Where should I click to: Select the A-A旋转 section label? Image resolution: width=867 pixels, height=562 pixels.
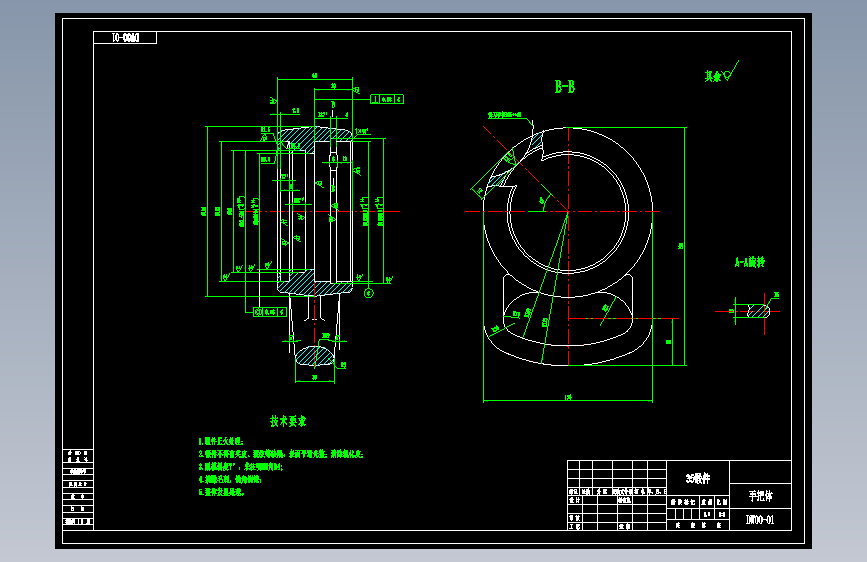[x=749, y=262]
